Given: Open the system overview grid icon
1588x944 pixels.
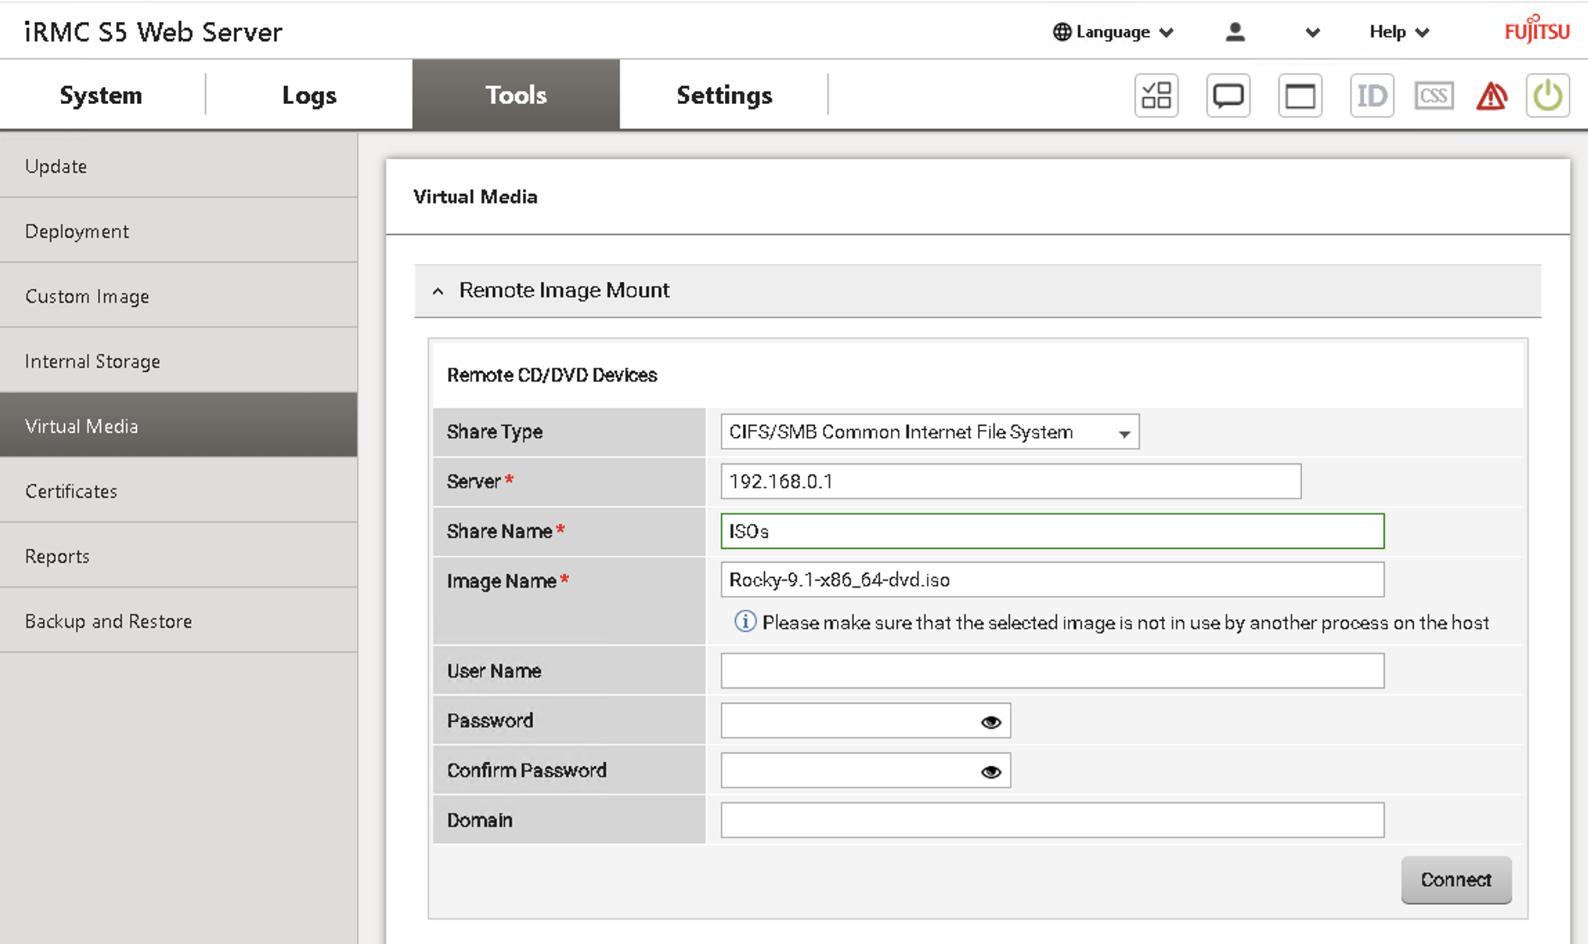Looking at the screenshot, I should click(x=1156, y=96).
